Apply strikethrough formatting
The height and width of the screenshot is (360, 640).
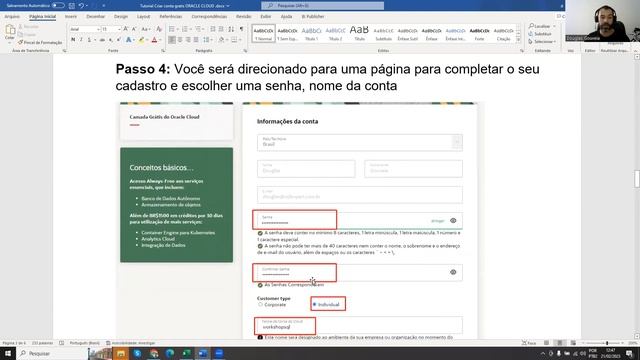[102, 40]
